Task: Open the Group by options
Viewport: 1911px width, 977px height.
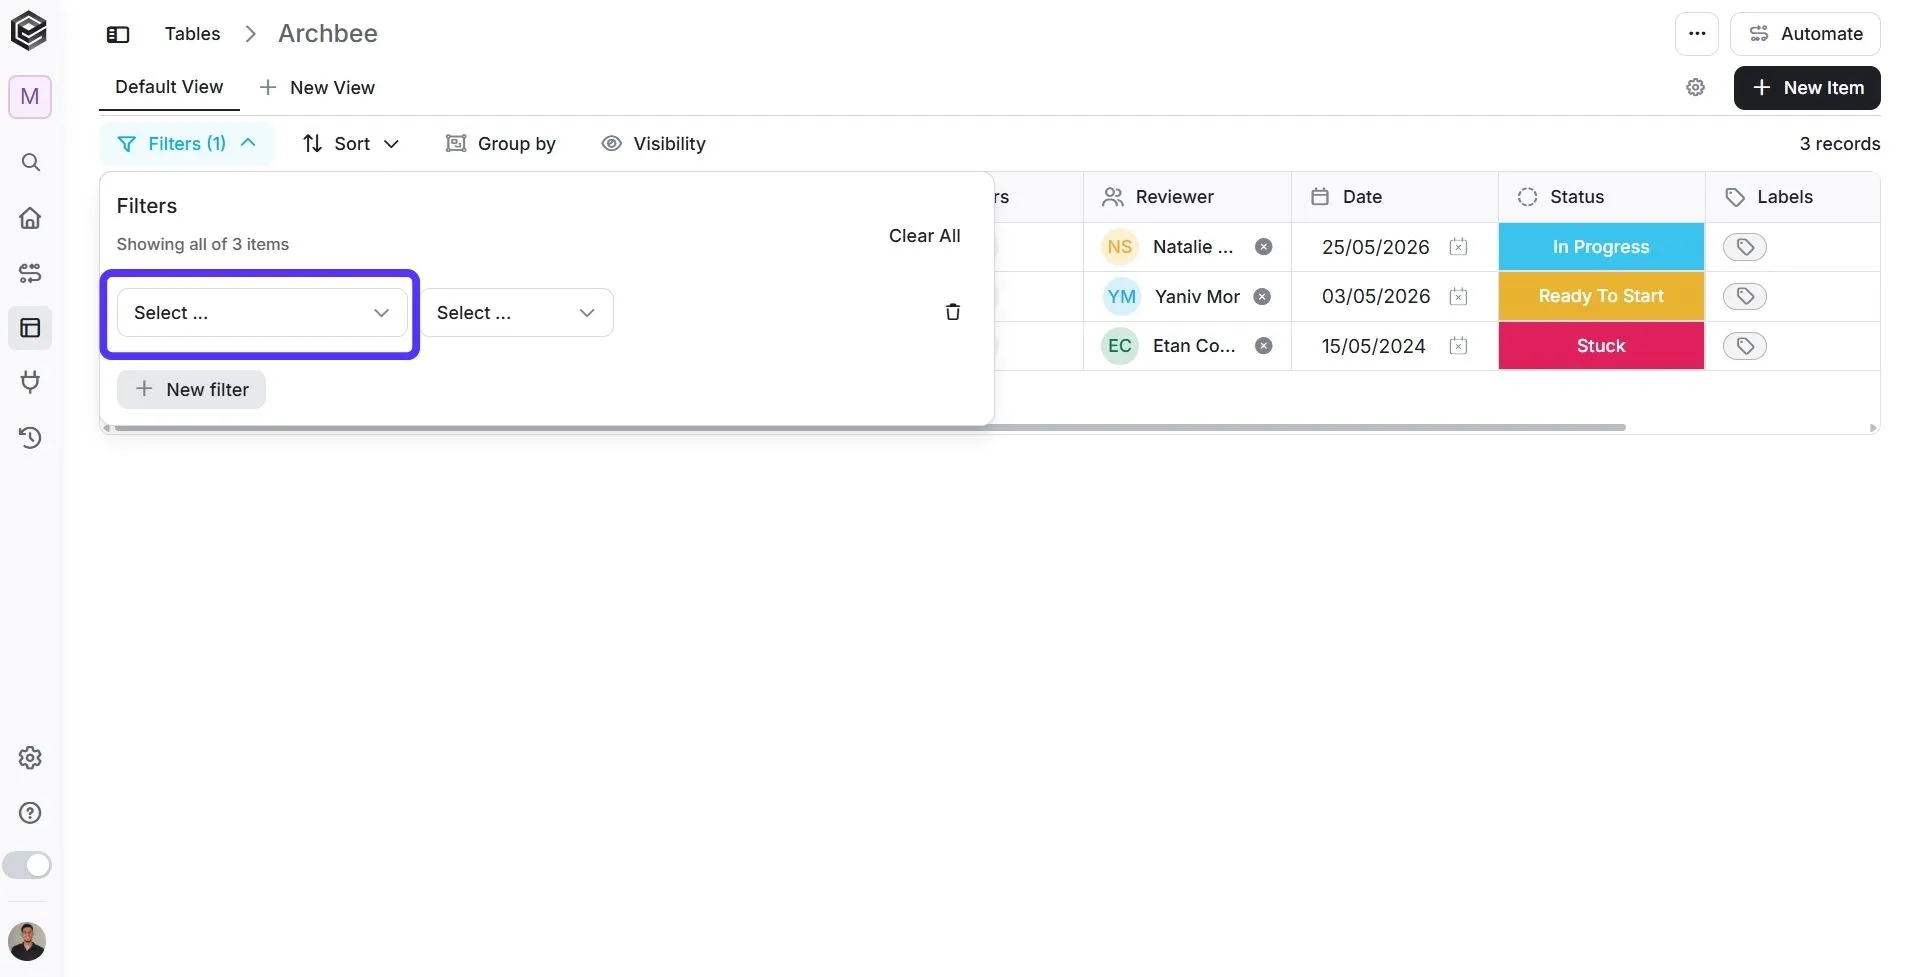Action: click(500, 144)
